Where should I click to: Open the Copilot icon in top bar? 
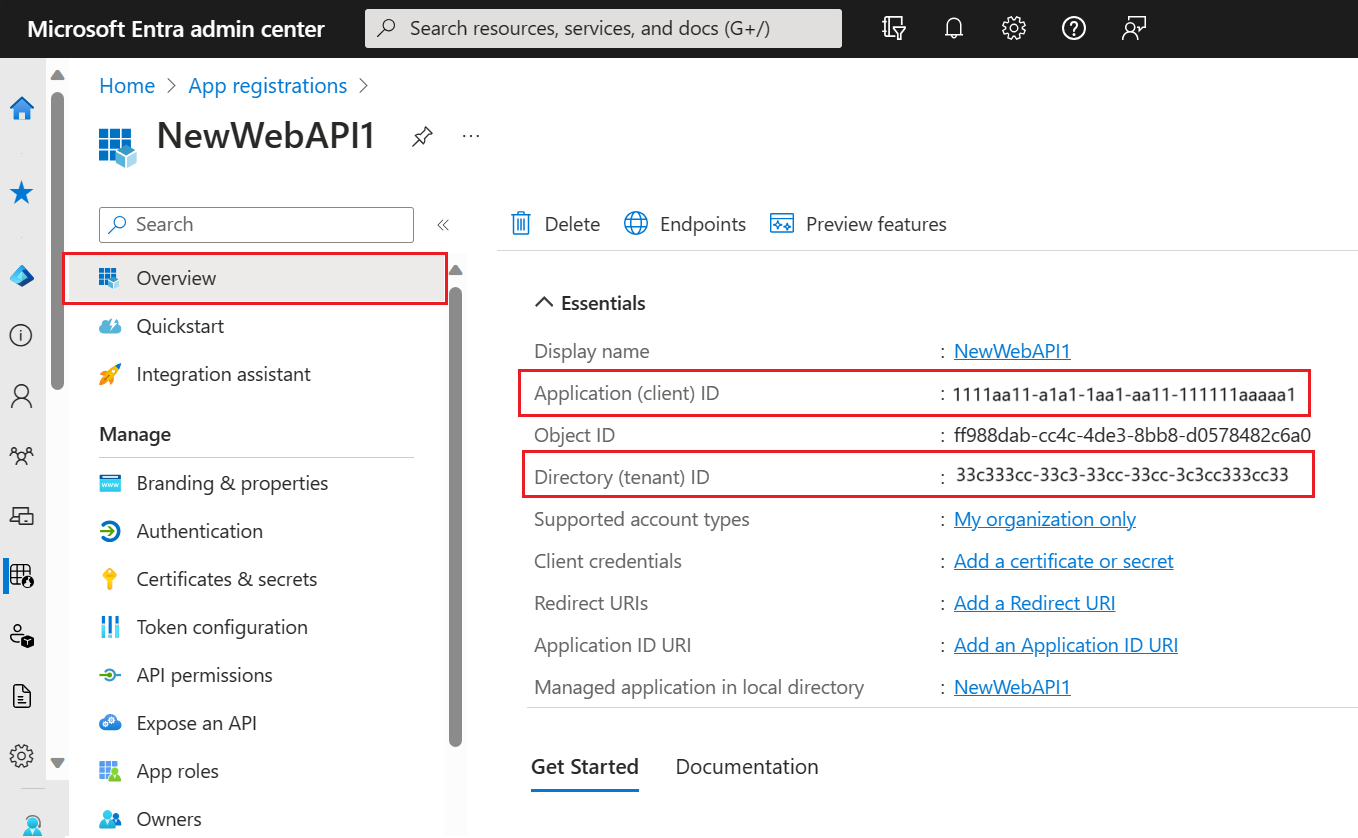coord(894,29)
